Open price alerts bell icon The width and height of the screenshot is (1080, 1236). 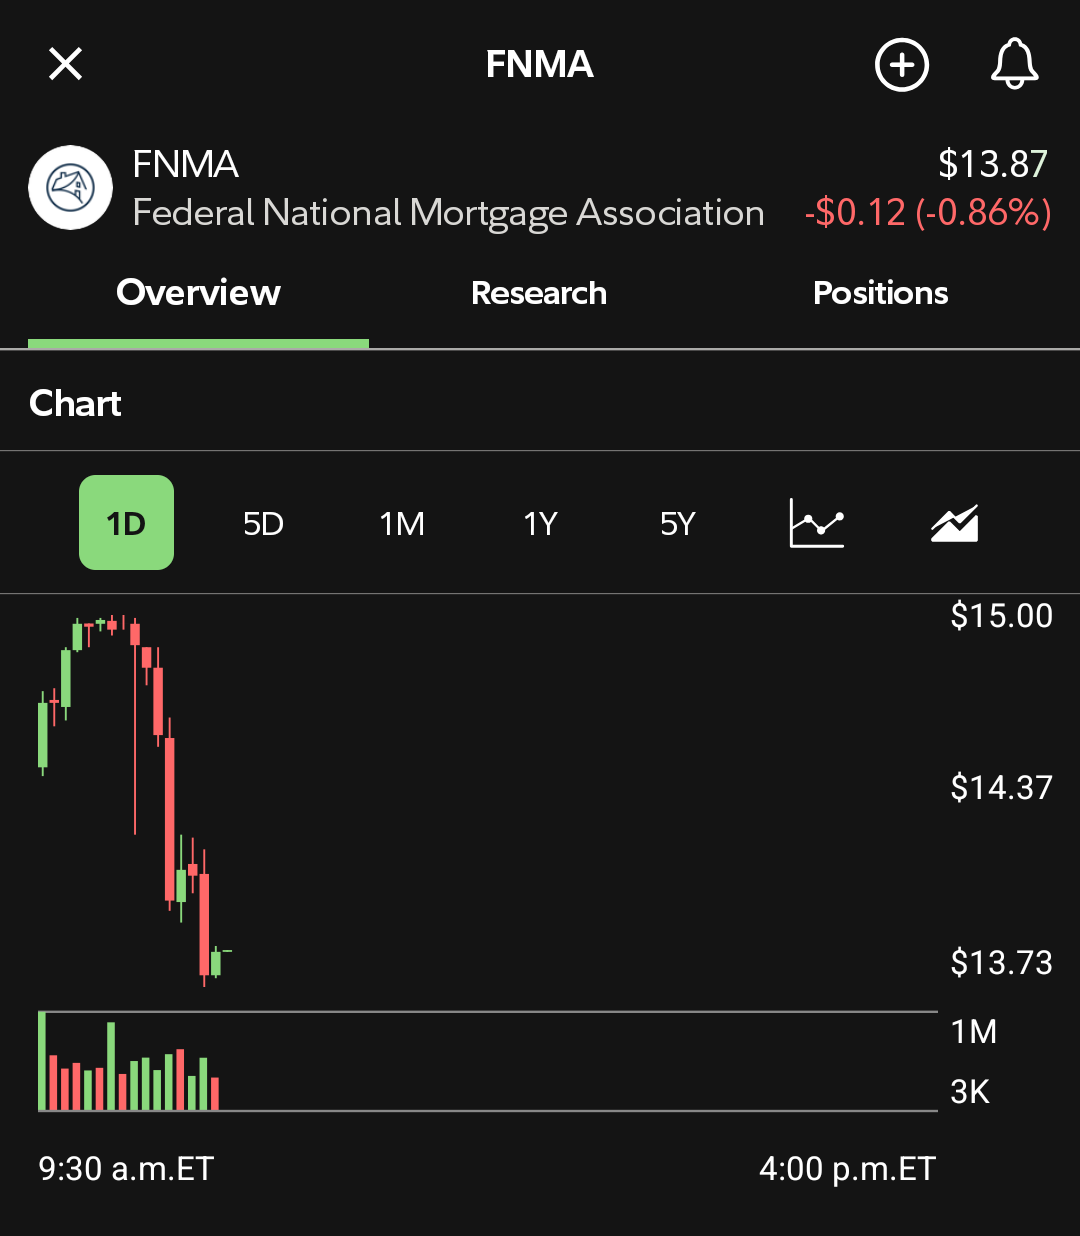1014,64
